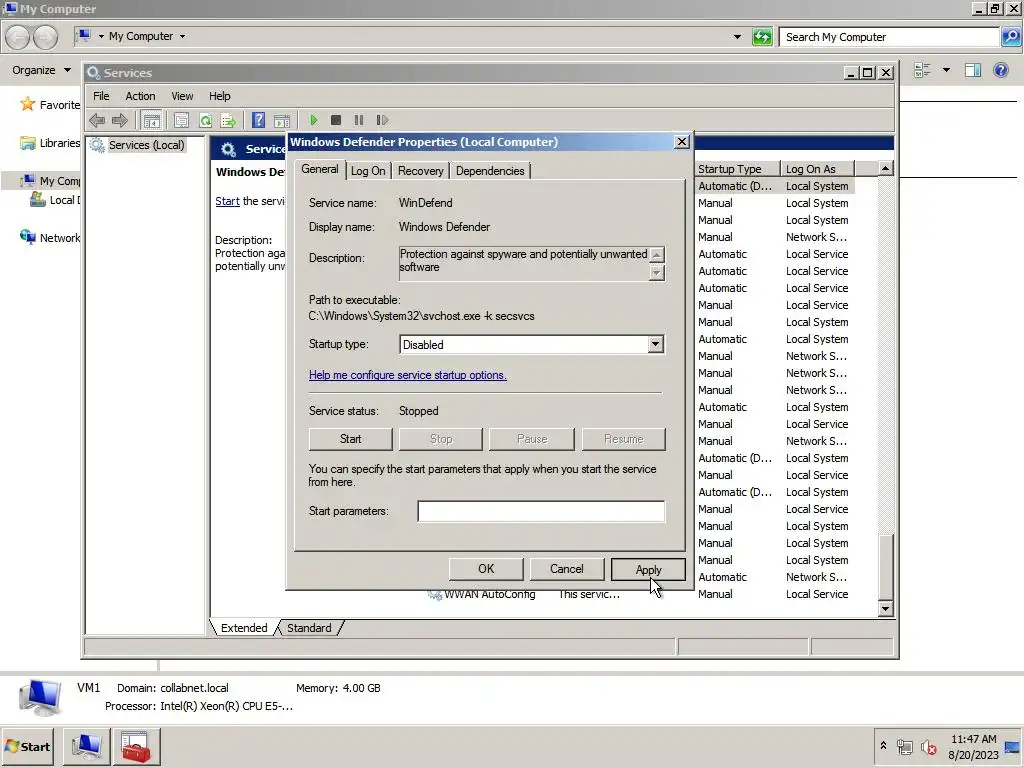Click Cancel in Windows Defender Properties
This screenshot has width=1024, height=768.
point(566,569)
